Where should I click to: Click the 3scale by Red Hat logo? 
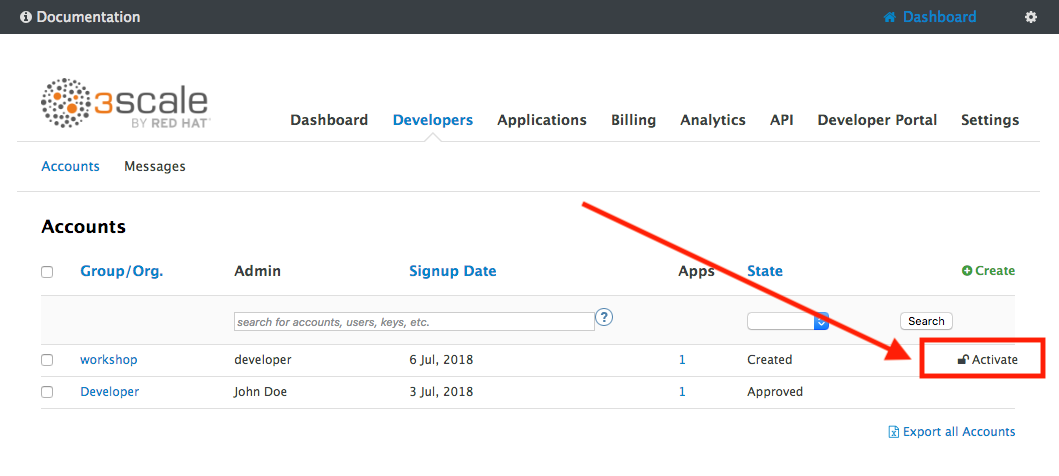point(126,103)
